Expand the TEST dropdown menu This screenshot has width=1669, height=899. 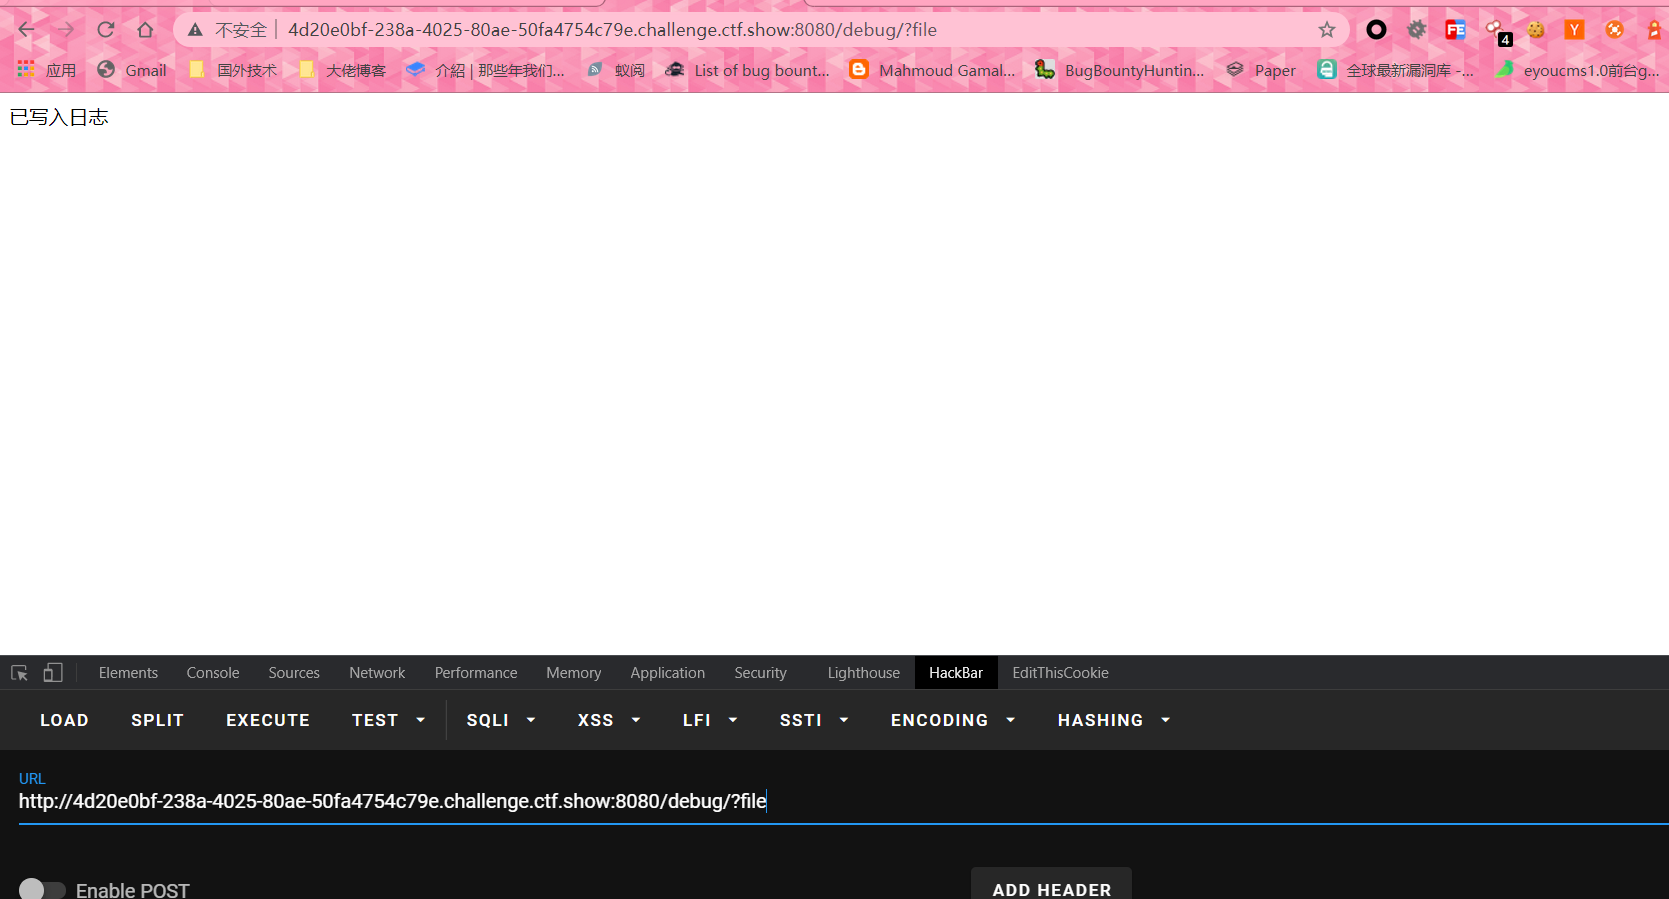click(388, 720)
